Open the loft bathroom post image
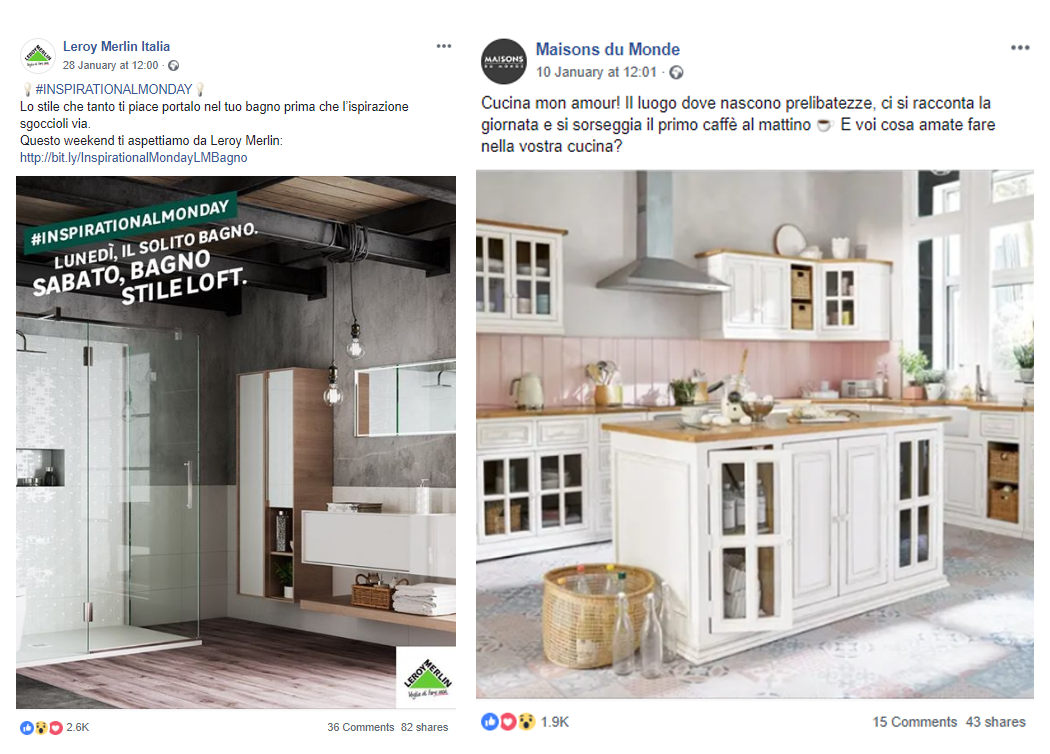 [236, 442]
